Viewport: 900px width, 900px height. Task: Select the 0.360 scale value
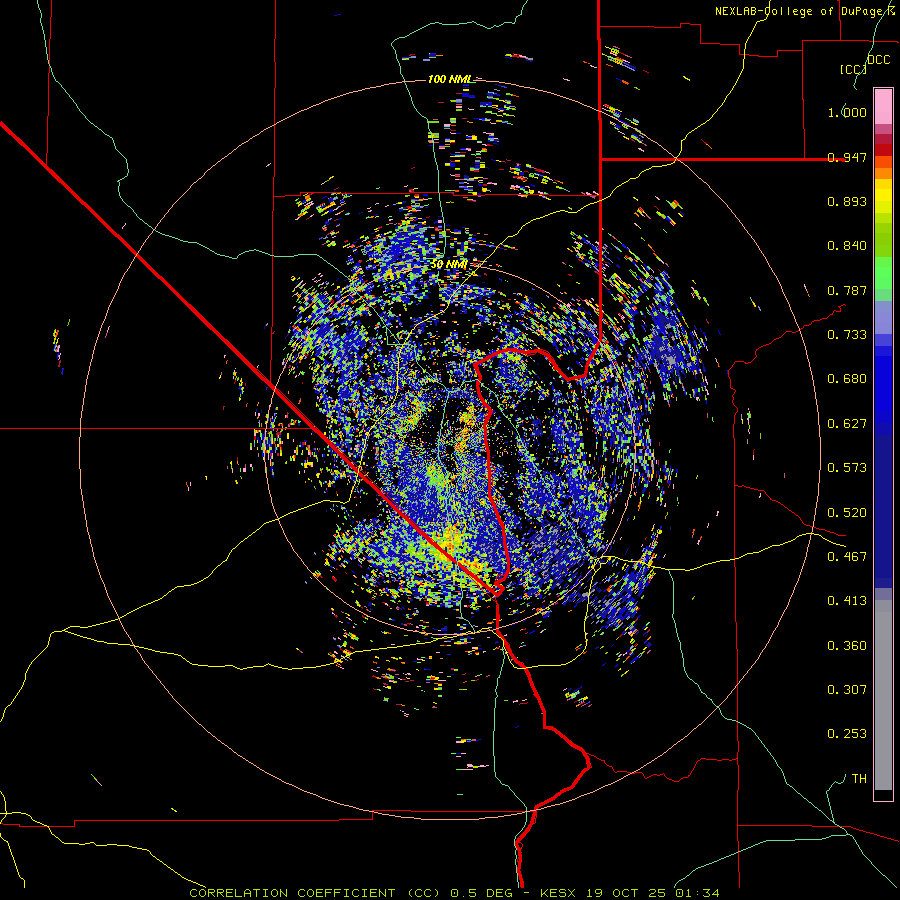point(847,646)
